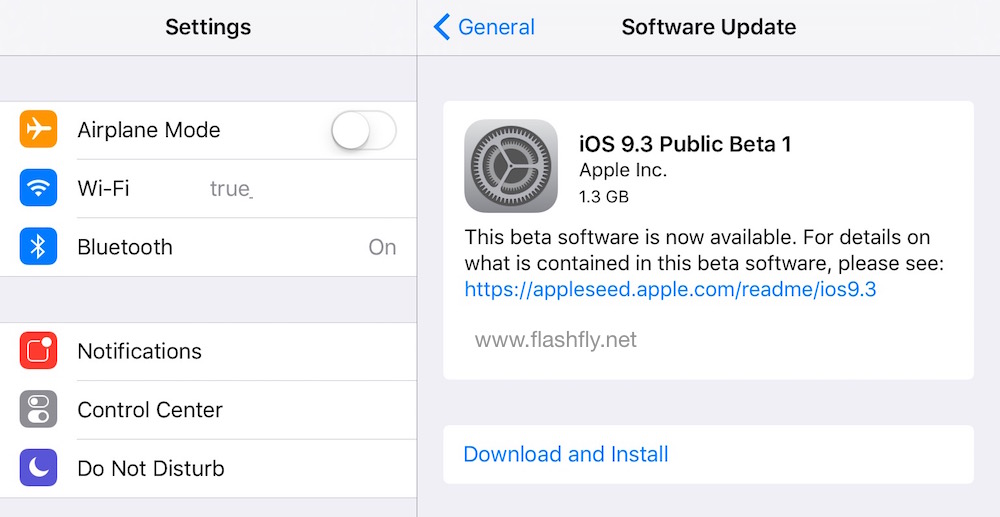Tap the Wi-Fi network name "true"
1000x517 pixels.
tap(230, 188)
